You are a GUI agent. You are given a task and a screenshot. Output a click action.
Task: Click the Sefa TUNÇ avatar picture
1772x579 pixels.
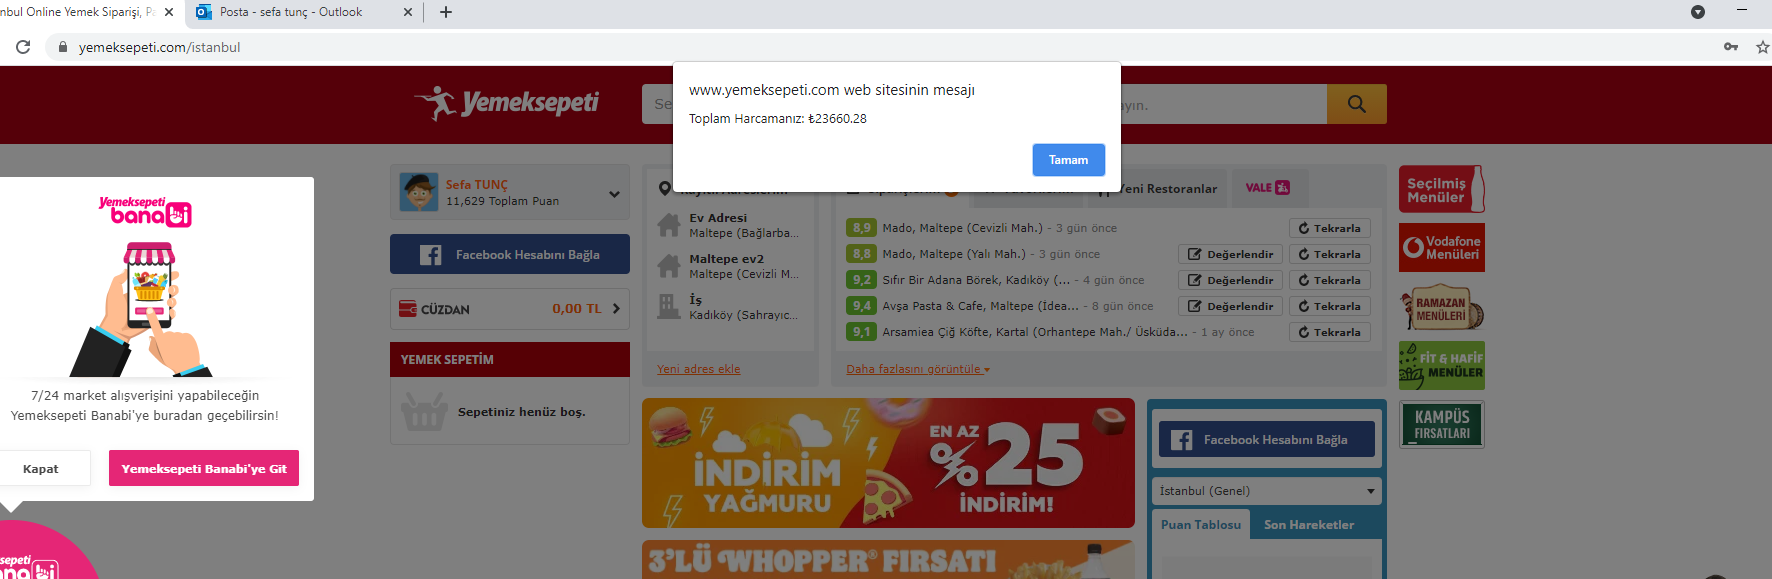pyautogui.click(x=419, y=192)
